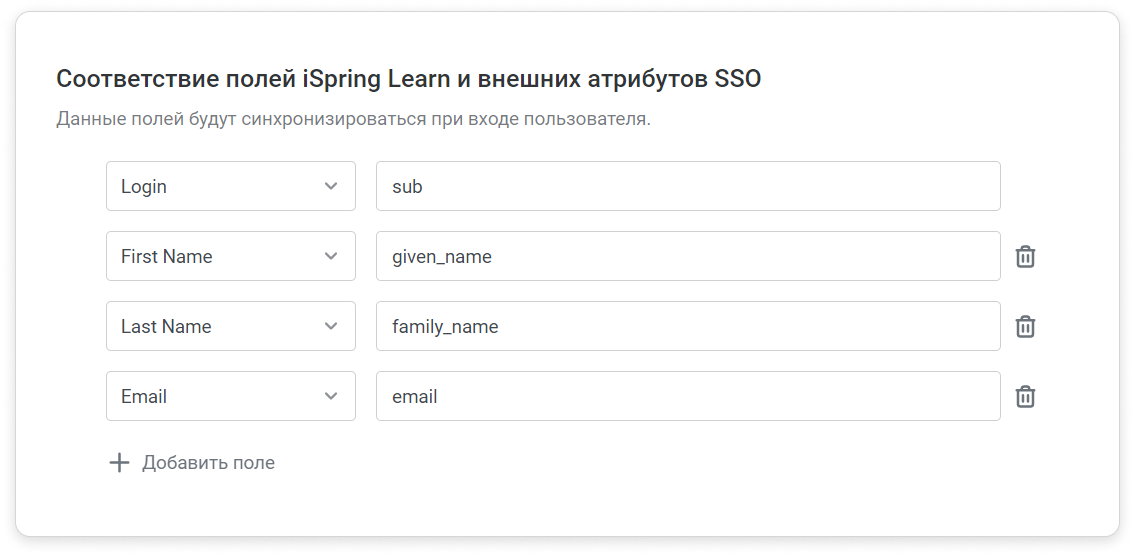Delete the Last Name field mapping

click(1025, 327)
